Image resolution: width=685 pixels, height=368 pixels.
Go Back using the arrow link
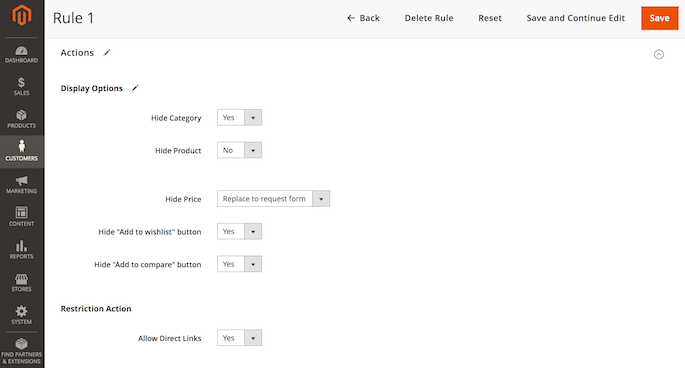[363, 18]
